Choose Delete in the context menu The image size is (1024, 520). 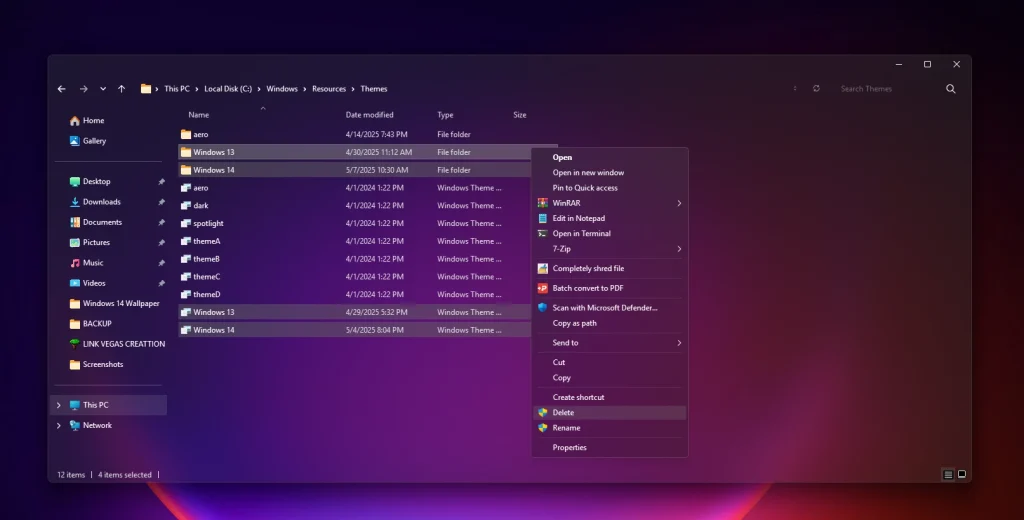pos(610,413)
